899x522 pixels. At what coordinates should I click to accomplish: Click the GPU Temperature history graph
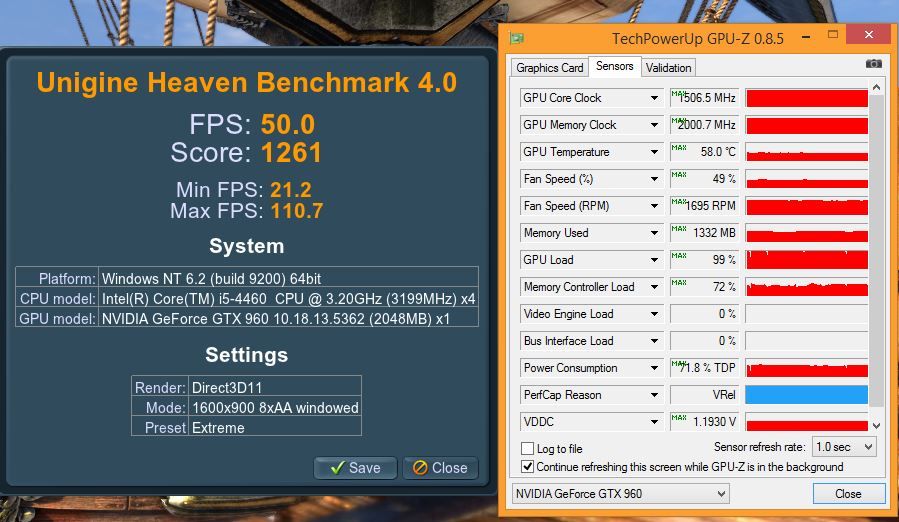(x=807, y=152)
